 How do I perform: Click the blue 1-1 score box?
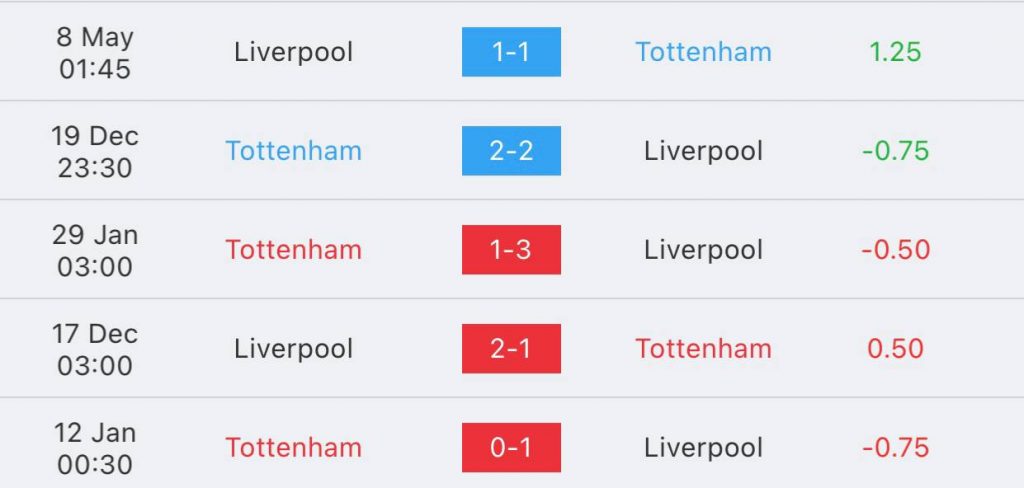pos(511,52)
